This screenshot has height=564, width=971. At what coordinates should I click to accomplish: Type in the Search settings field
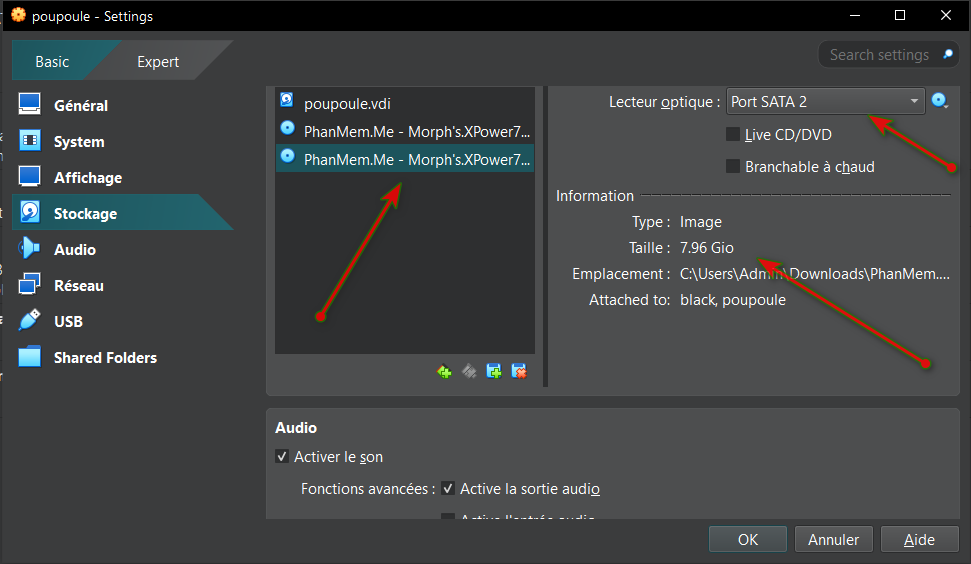tap(878, 55)
